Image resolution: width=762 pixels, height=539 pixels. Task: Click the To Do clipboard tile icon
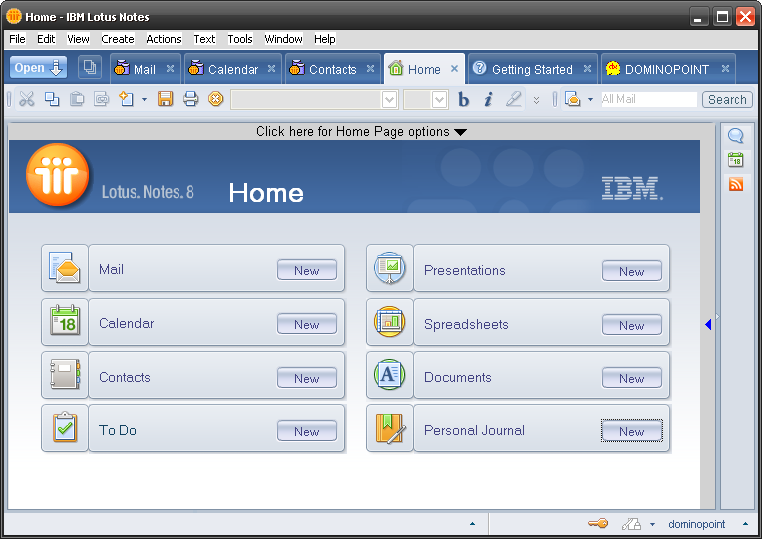click(65, 427)
